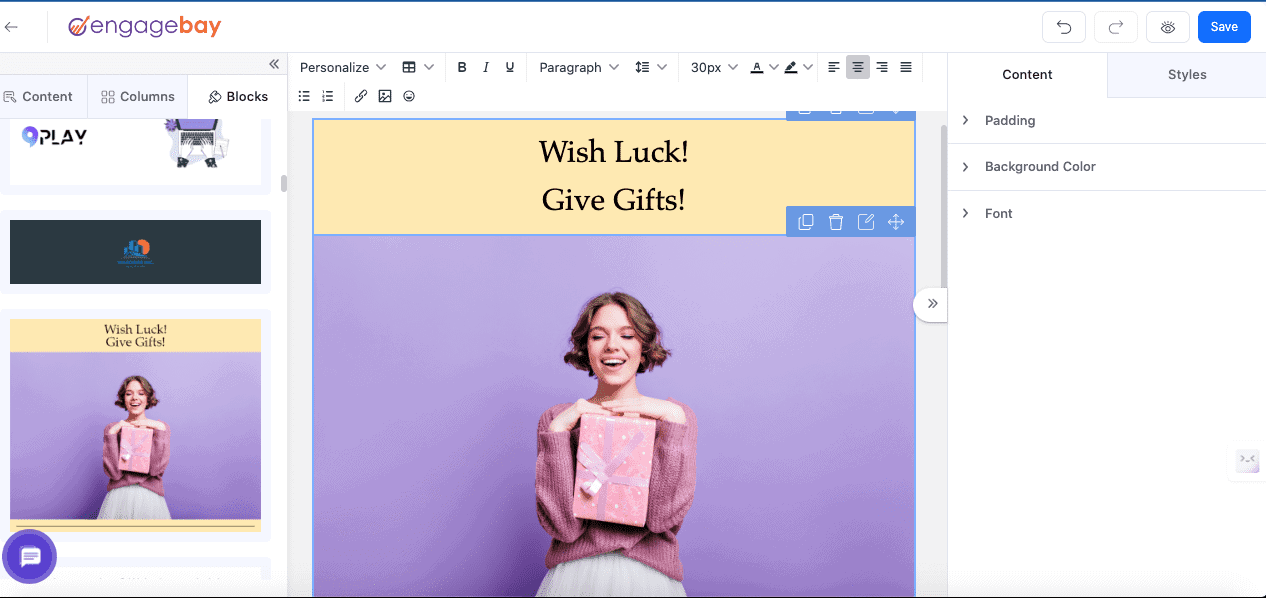Apply the current text color

[757, 68]
